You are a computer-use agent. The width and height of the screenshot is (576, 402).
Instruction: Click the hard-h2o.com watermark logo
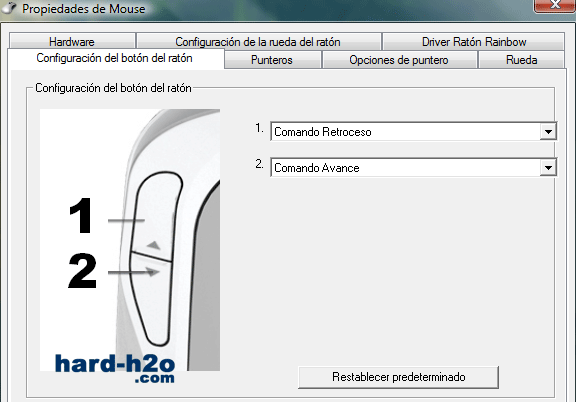(x=115, y=368)
